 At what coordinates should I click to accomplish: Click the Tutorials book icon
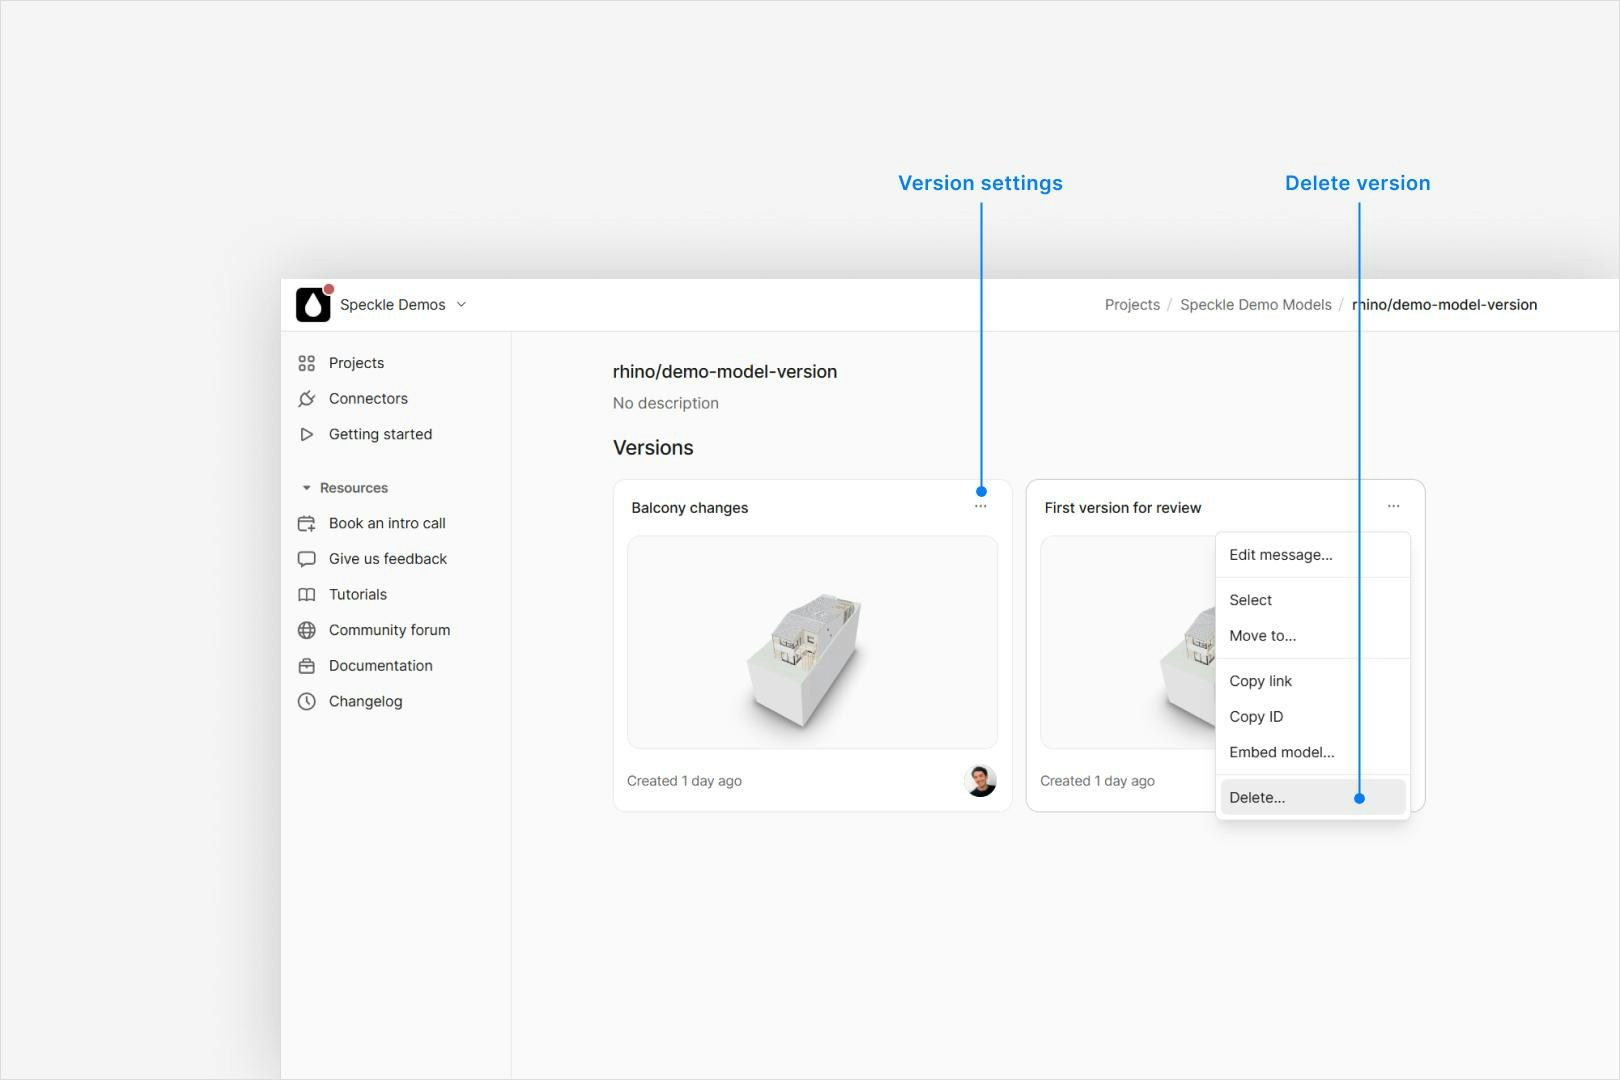(307, 595)
